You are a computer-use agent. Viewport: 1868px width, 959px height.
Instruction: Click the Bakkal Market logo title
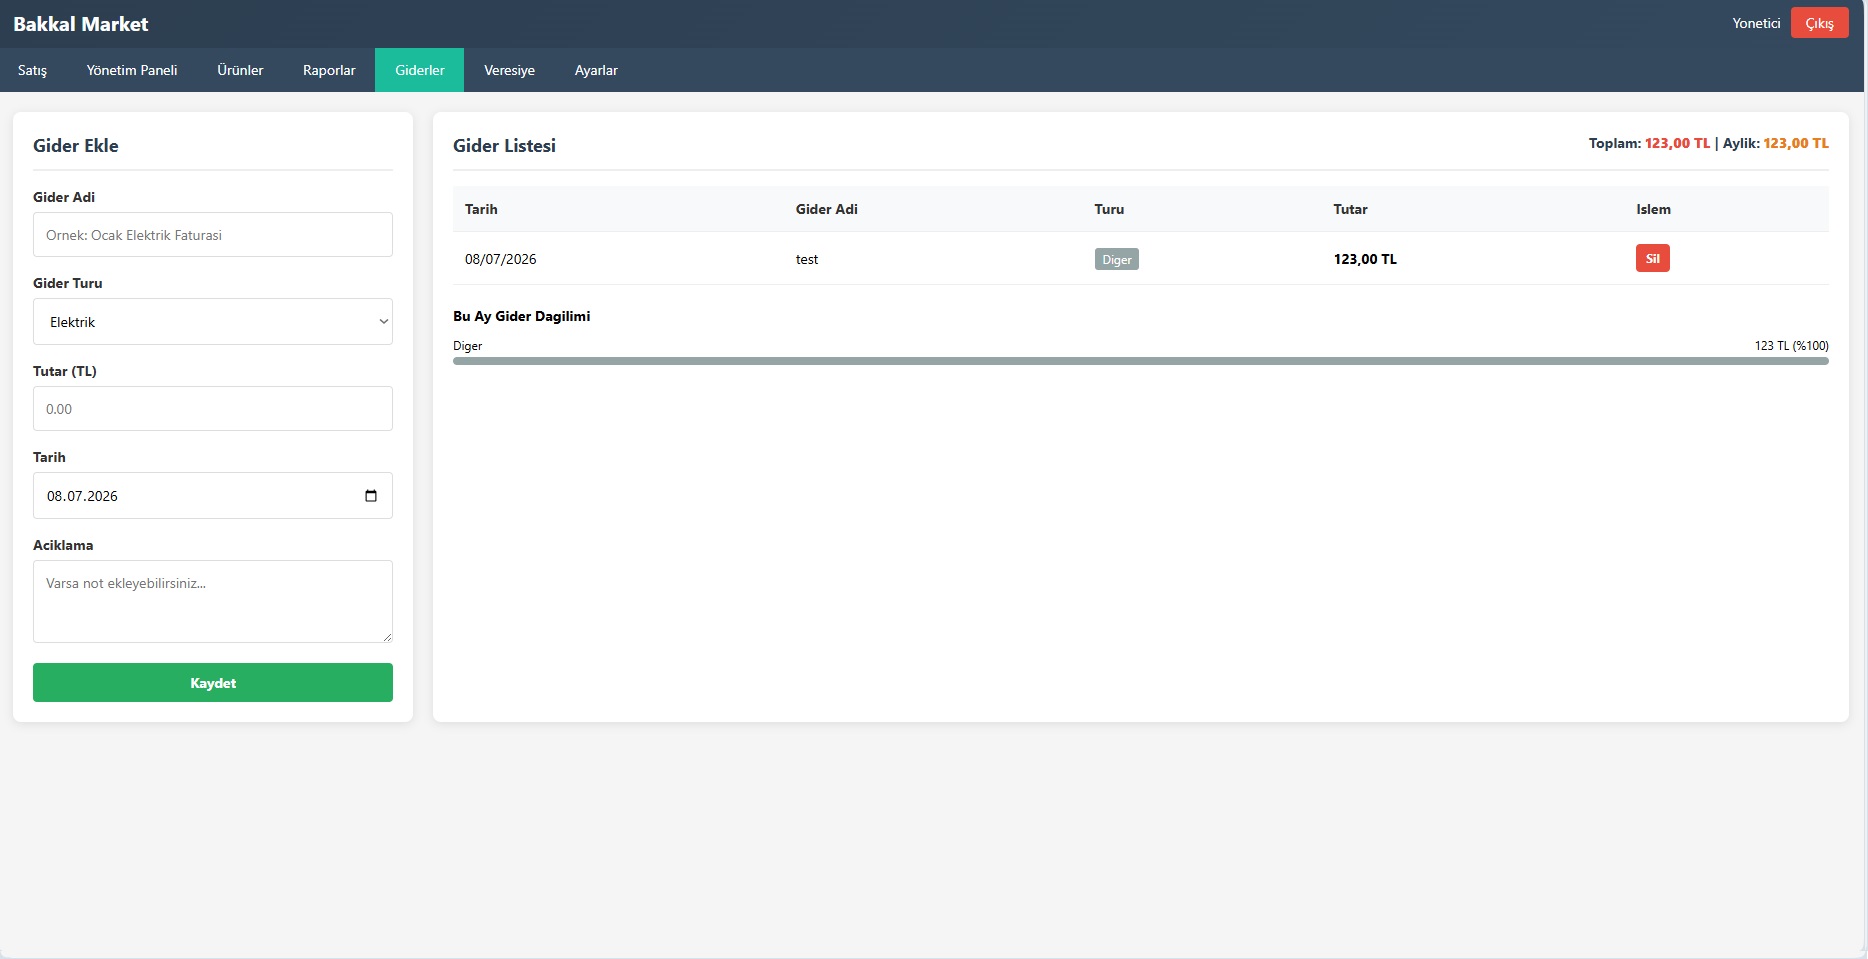click(81, 24)
